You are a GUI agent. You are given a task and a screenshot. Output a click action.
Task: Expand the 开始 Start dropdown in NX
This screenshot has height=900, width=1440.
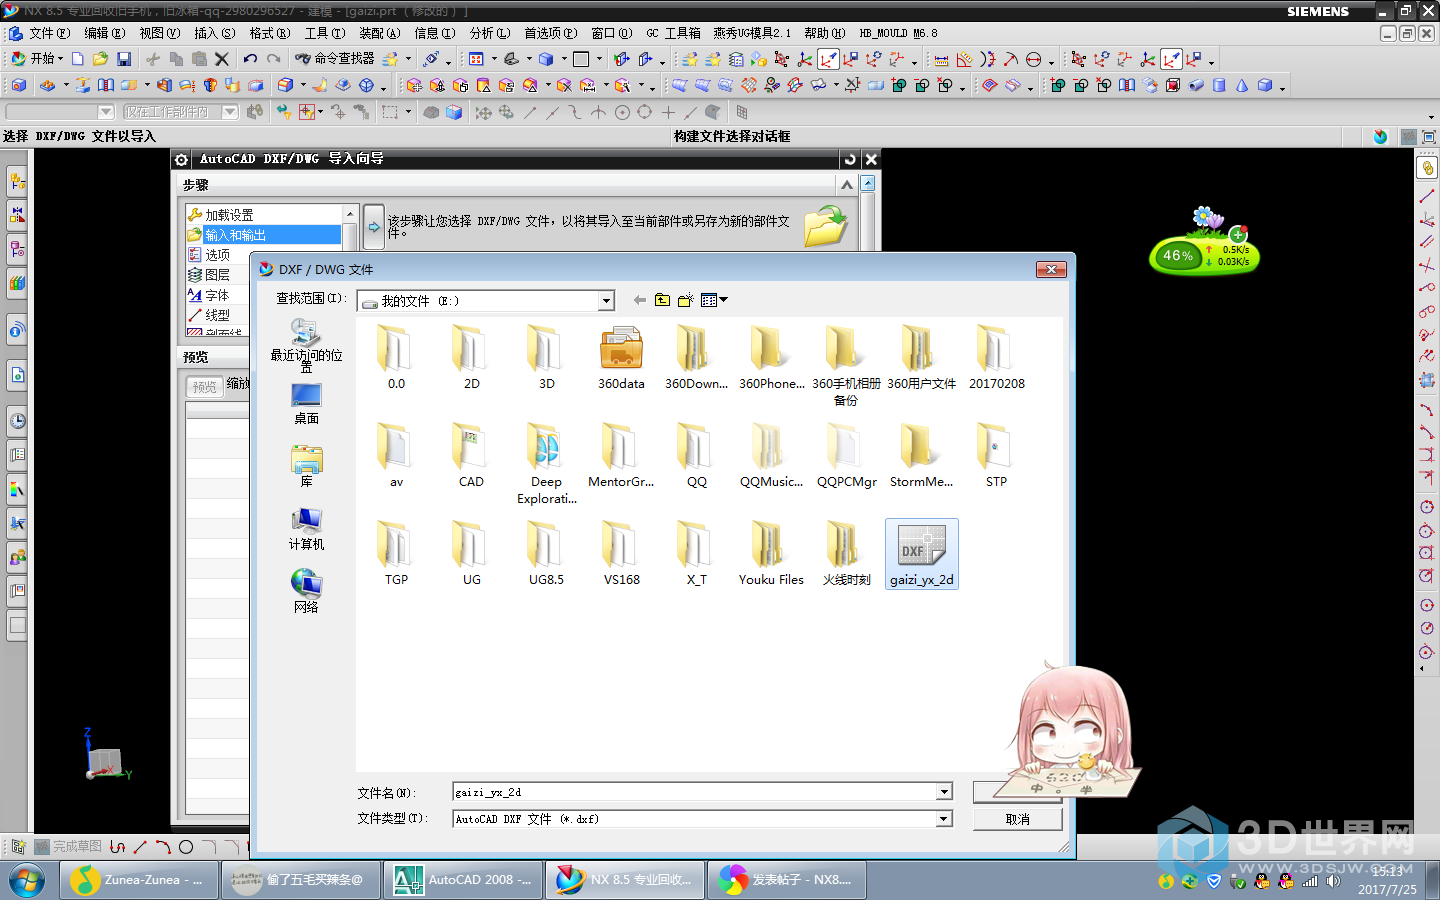point(37,59)
